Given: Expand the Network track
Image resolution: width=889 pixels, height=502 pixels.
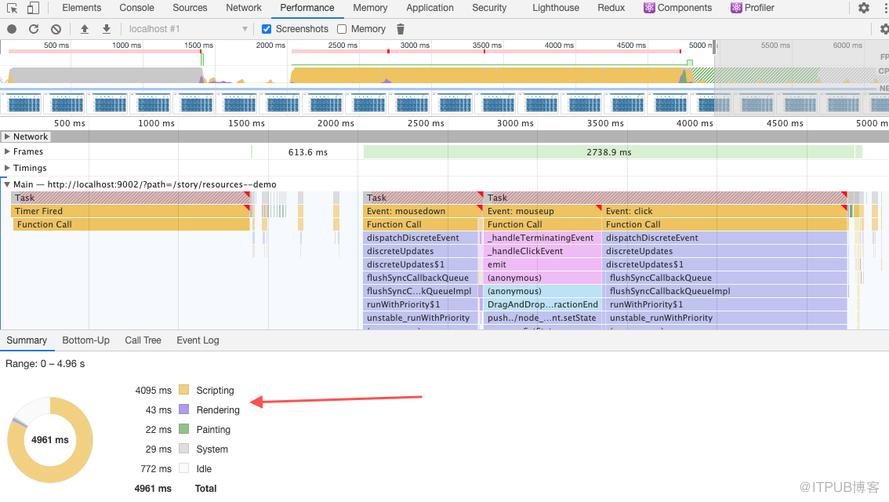Looking at the screenshot, I should [x=7, y=137].
